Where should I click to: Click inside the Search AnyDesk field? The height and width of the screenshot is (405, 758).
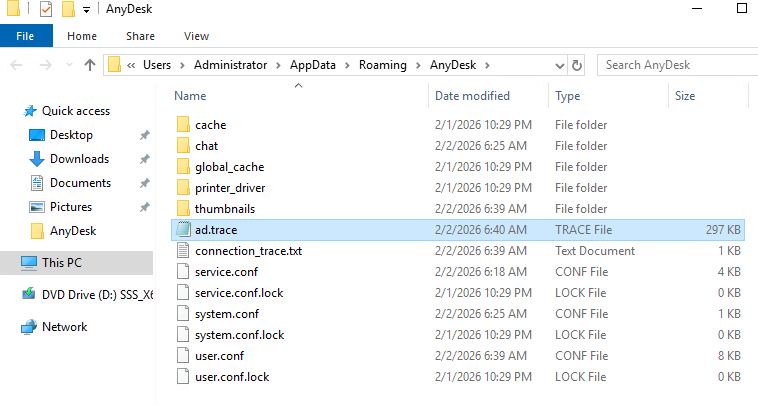[x=670, y=65]
